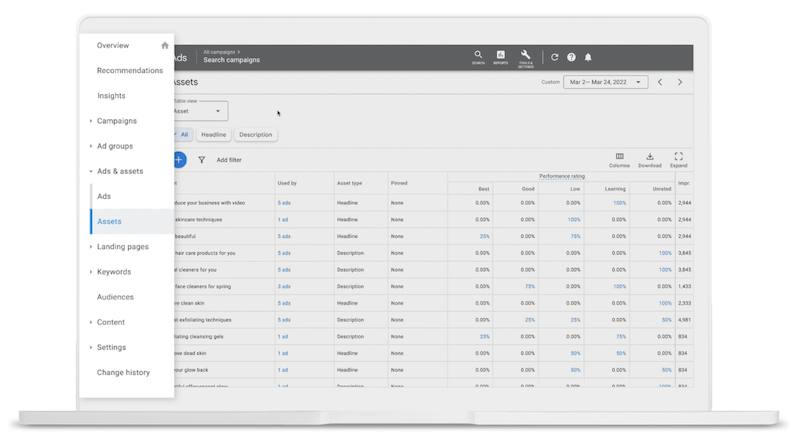Click the Asset type column header
Image resolution: width=800 pixels, height=440 pixels.
(x=349, y=183)
